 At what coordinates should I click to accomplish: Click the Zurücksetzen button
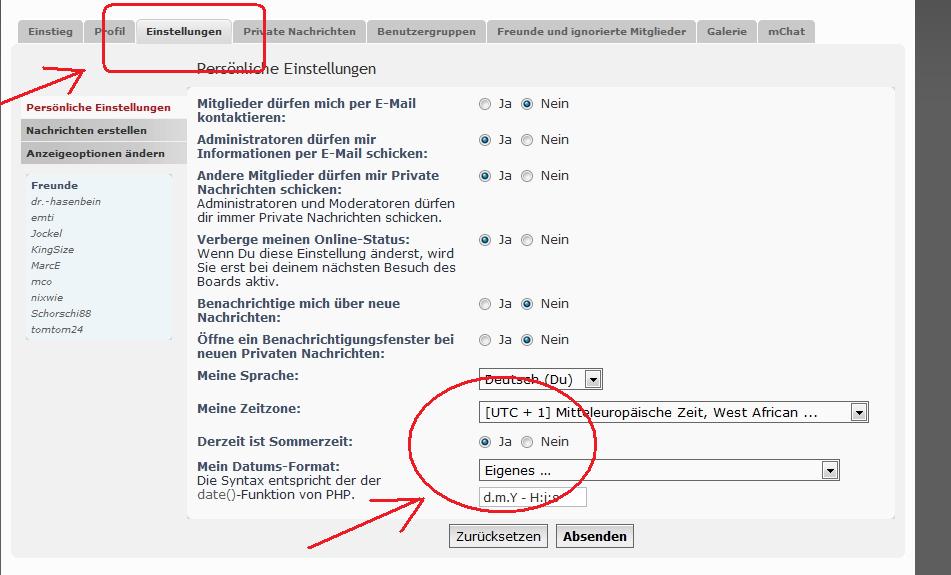498,537
